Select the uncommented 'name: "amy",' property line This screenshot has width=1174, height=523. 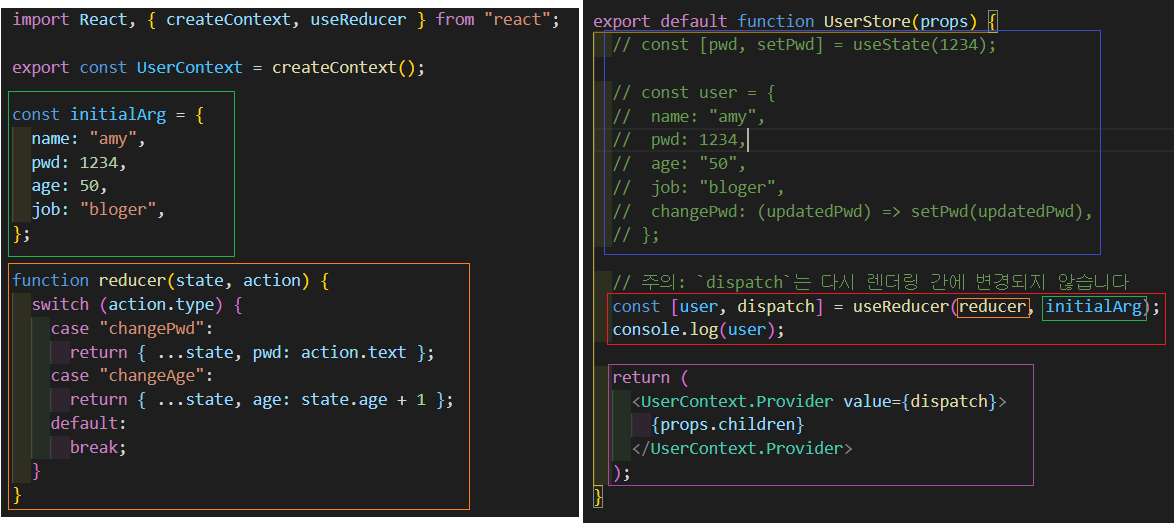88,139
